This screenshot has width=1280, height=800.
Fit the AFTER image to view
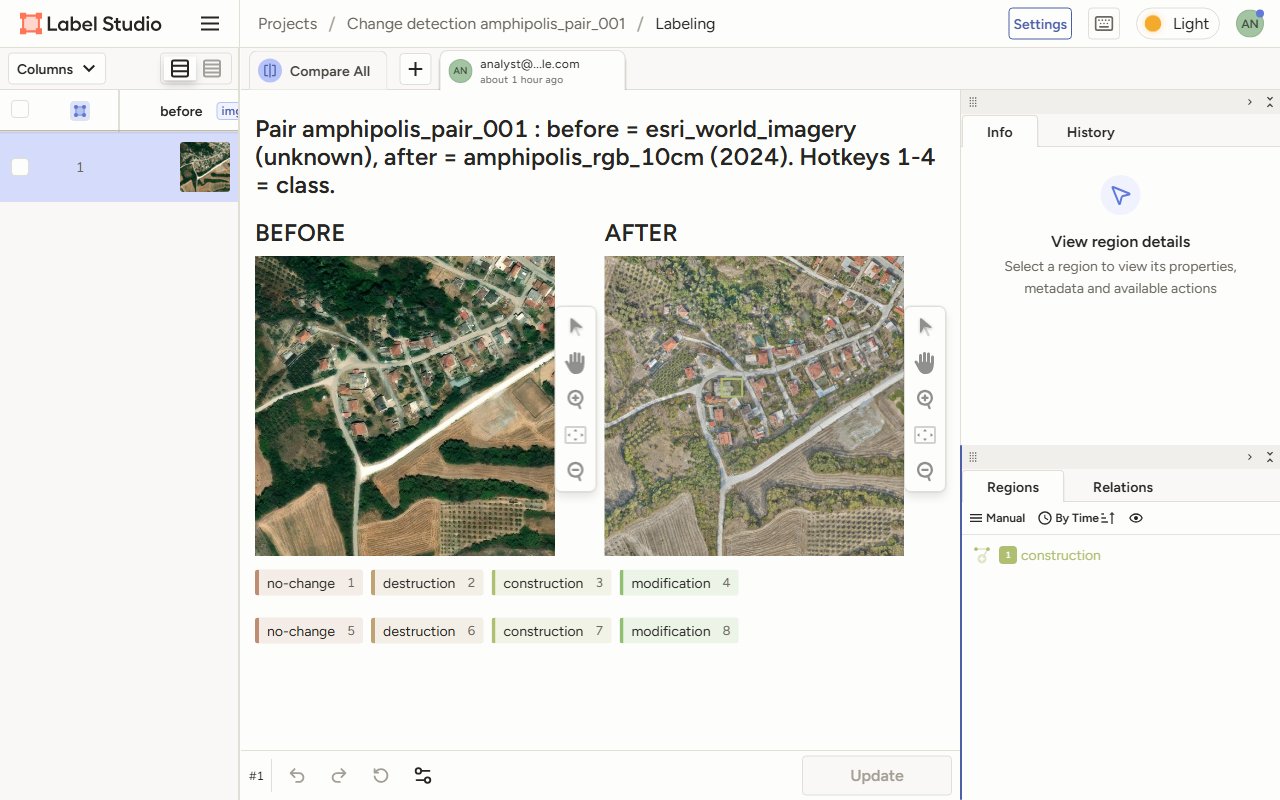(925, 435)
